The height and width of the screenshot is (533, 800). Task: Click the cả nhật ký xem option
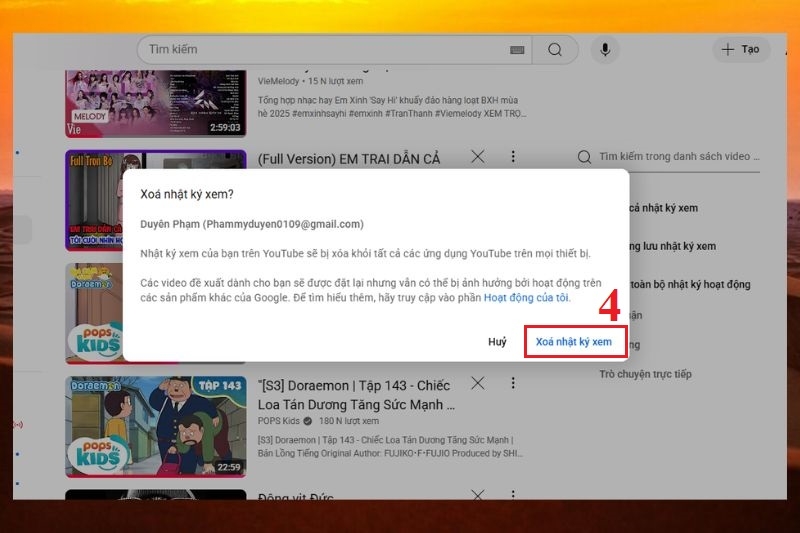coord(664,208)
